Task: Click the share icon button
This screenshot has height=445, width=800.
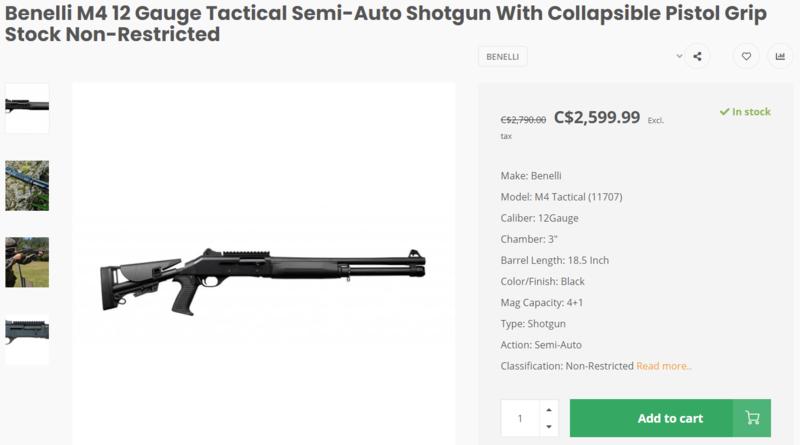Action: pos(697,57)
